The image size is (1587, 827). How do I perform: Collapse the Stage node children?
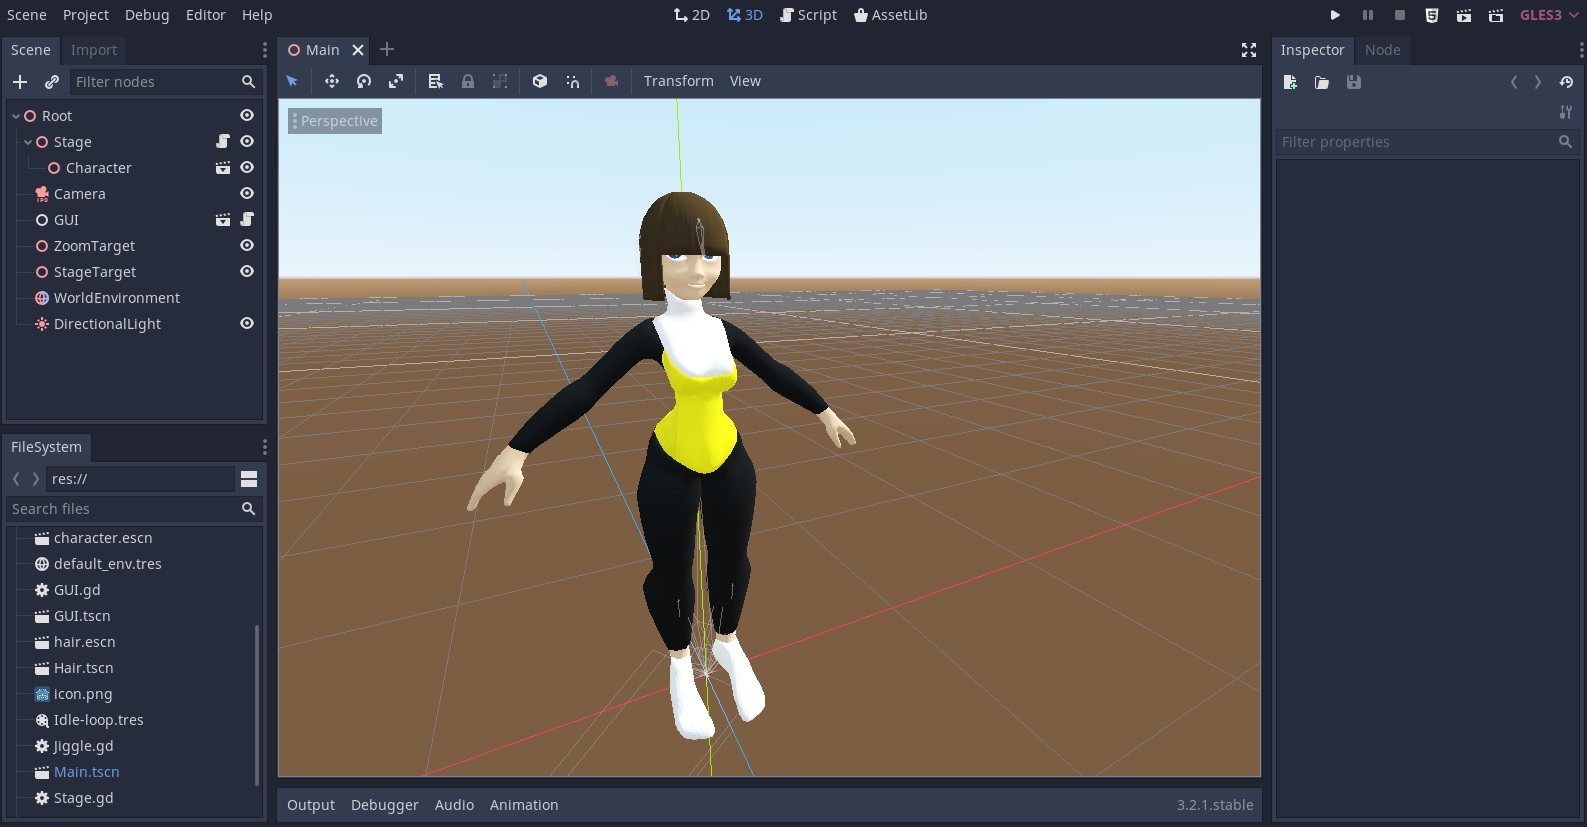[28, 142]
